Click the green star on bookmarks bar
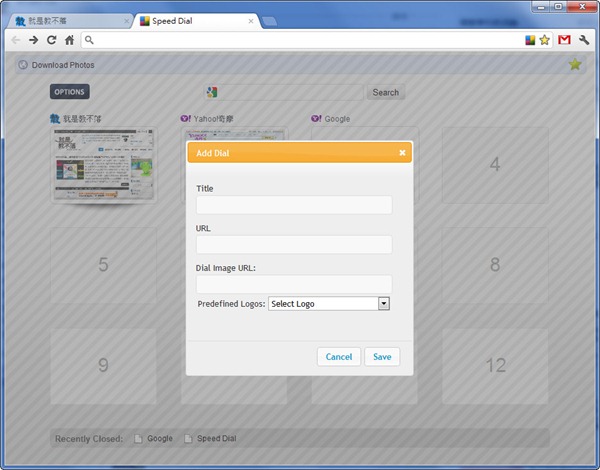Viewport: 600px width, 470px height. [575, 64]
